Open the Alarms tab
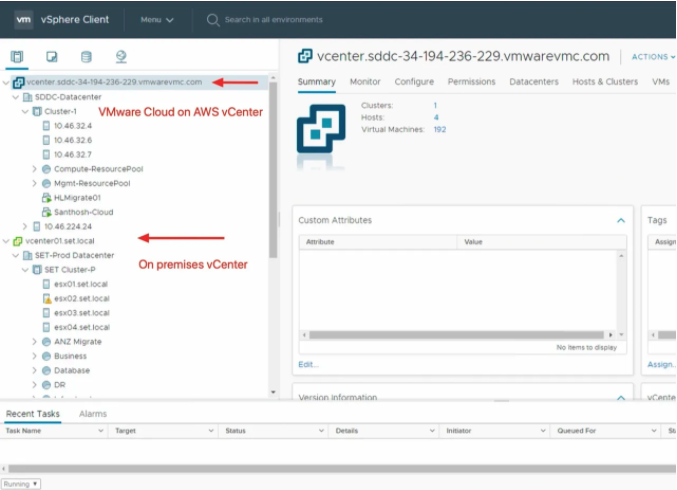677x490 pixels. (93, 414)
